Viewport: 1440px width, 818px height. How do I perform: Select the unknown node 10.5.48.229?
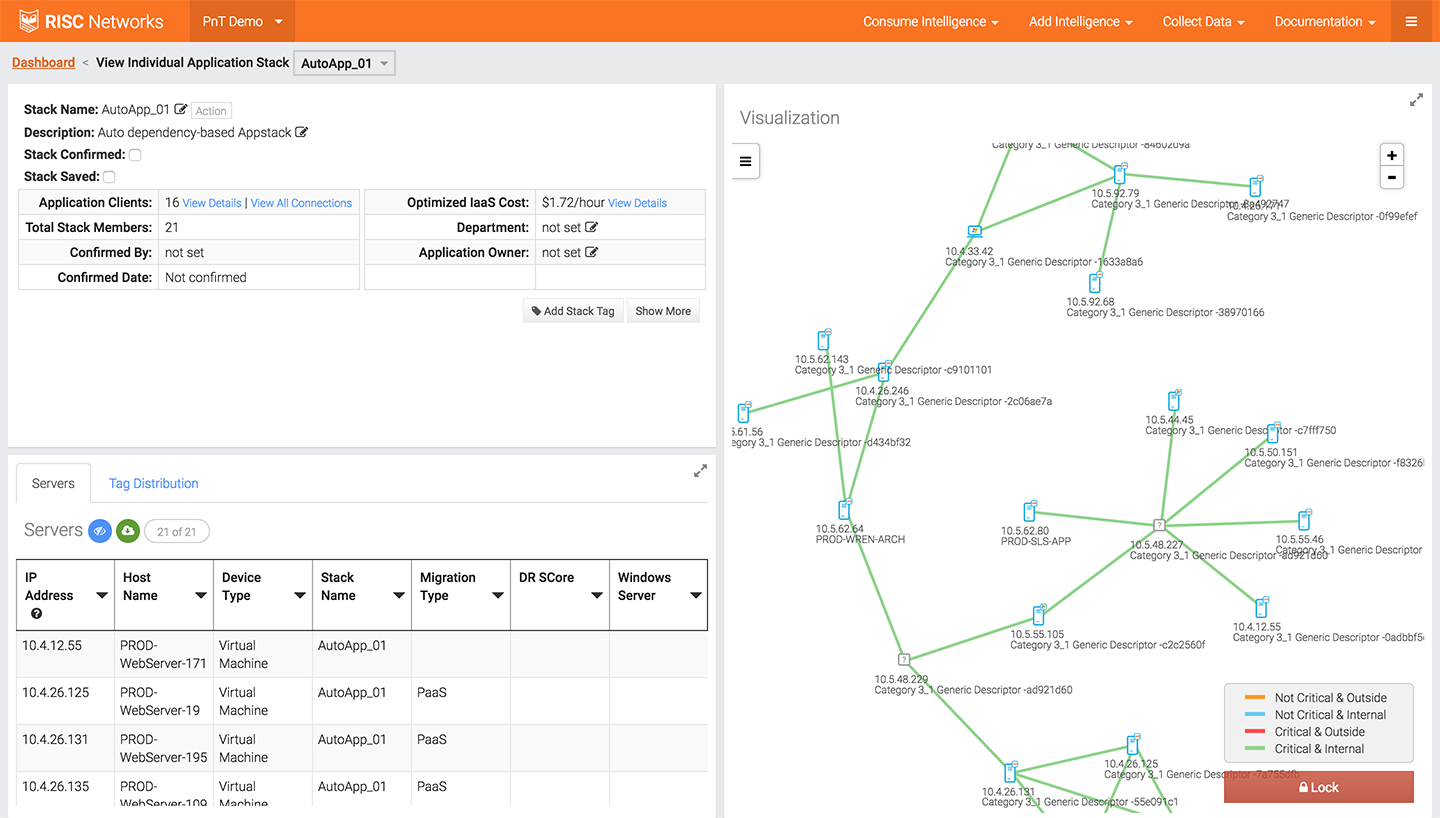tap(904, 660)
